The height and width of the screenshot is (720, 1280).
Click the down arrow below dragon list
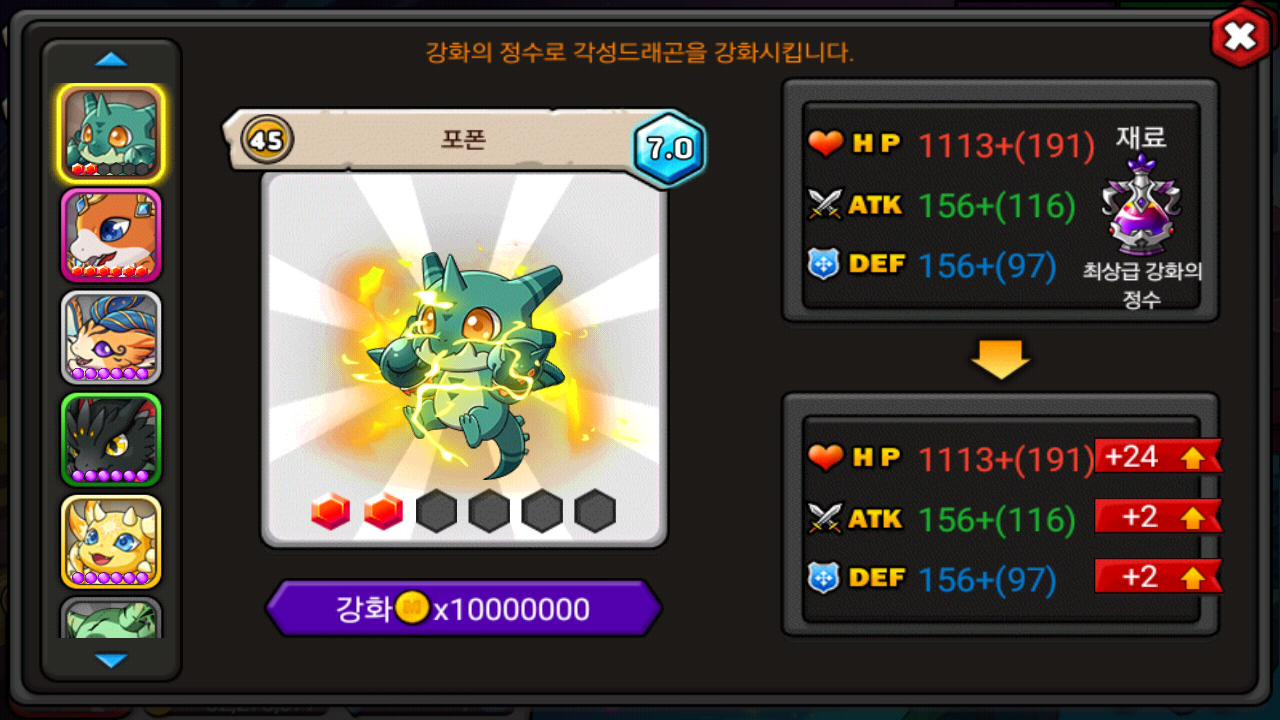(111, 660)
